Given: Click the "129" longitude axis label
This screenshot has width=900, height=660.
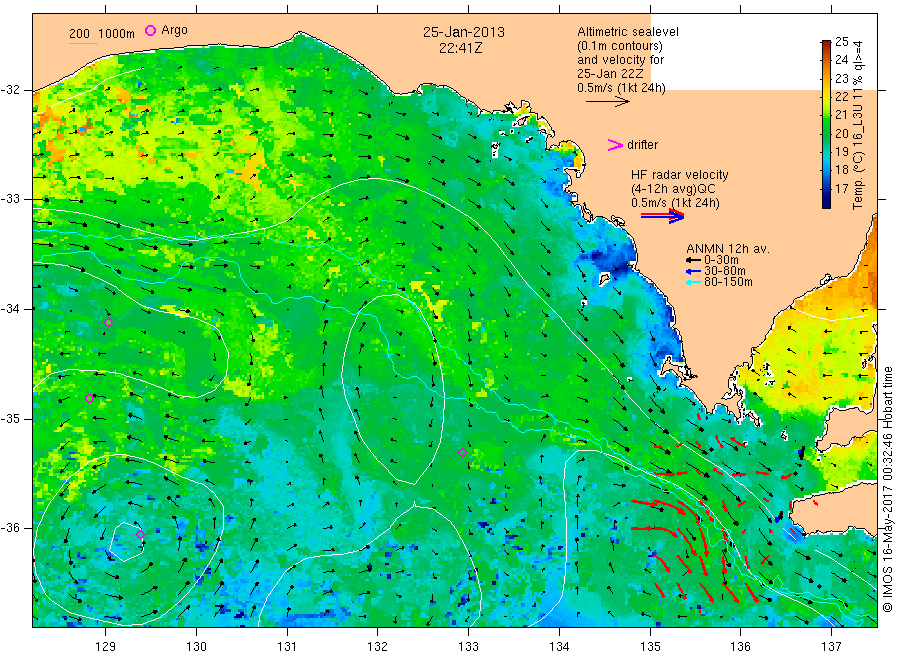Looking at the screenshot, I should point(106,647).
